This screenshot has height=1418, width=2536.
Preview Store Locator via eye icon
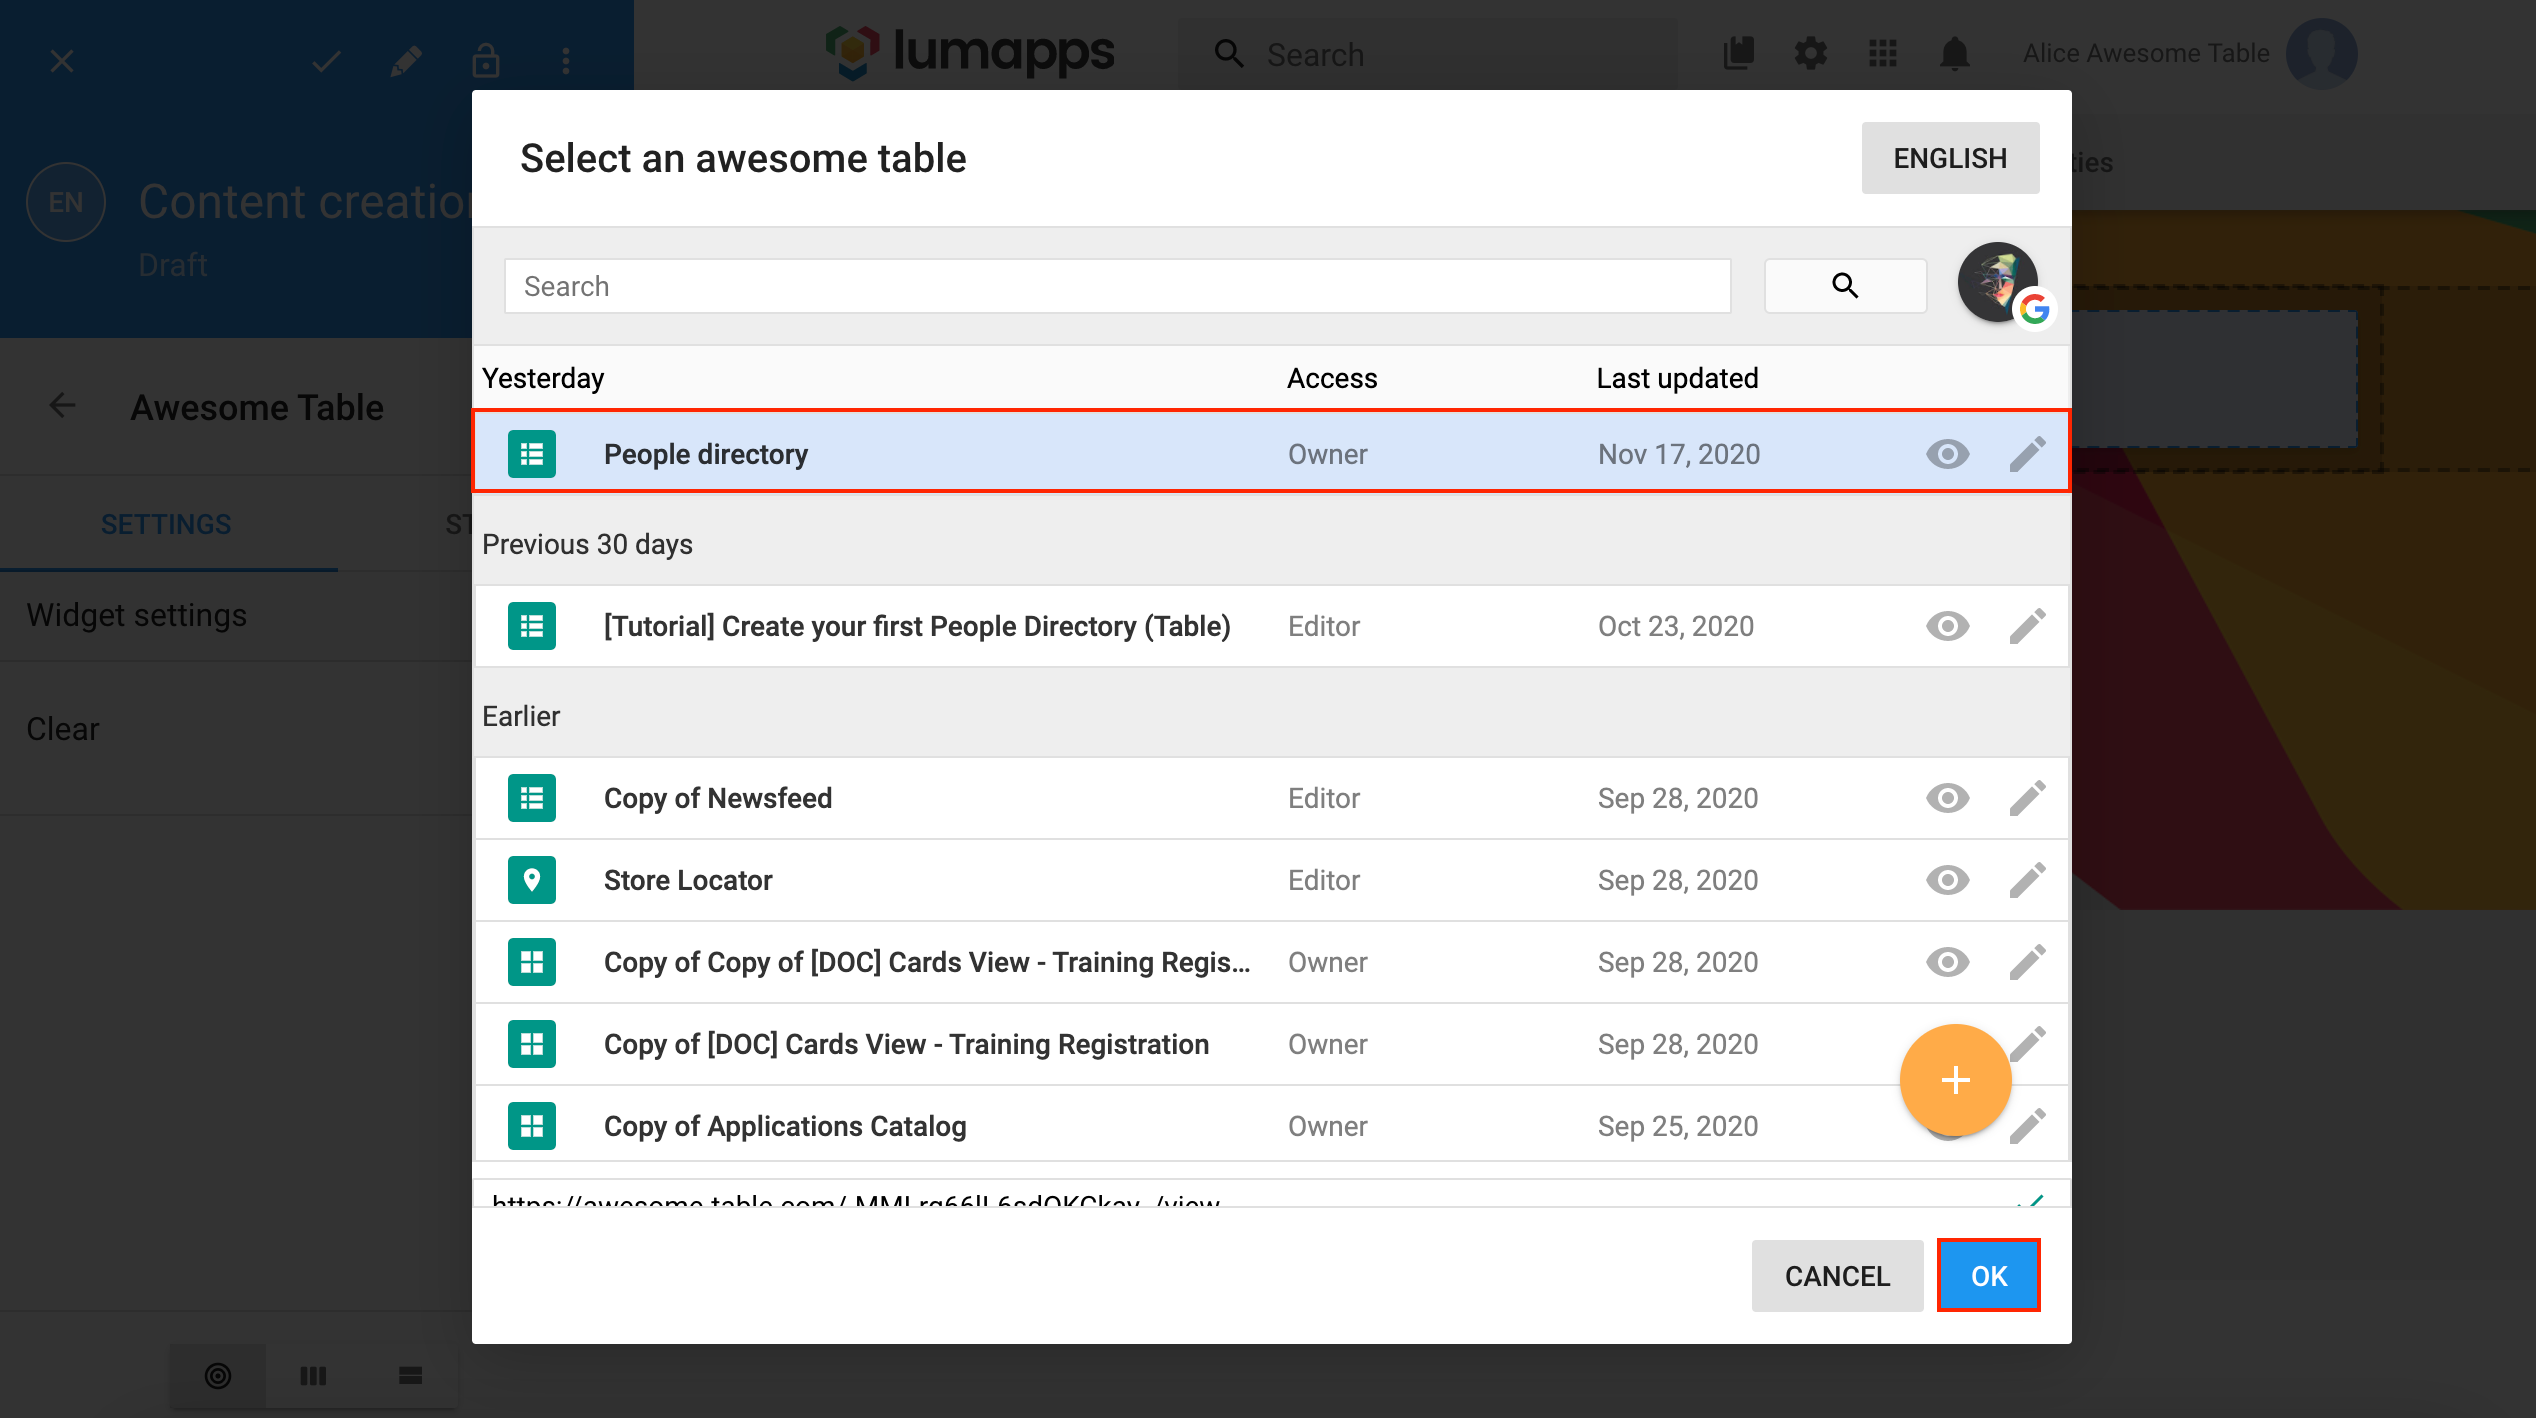coord(1947,880)
